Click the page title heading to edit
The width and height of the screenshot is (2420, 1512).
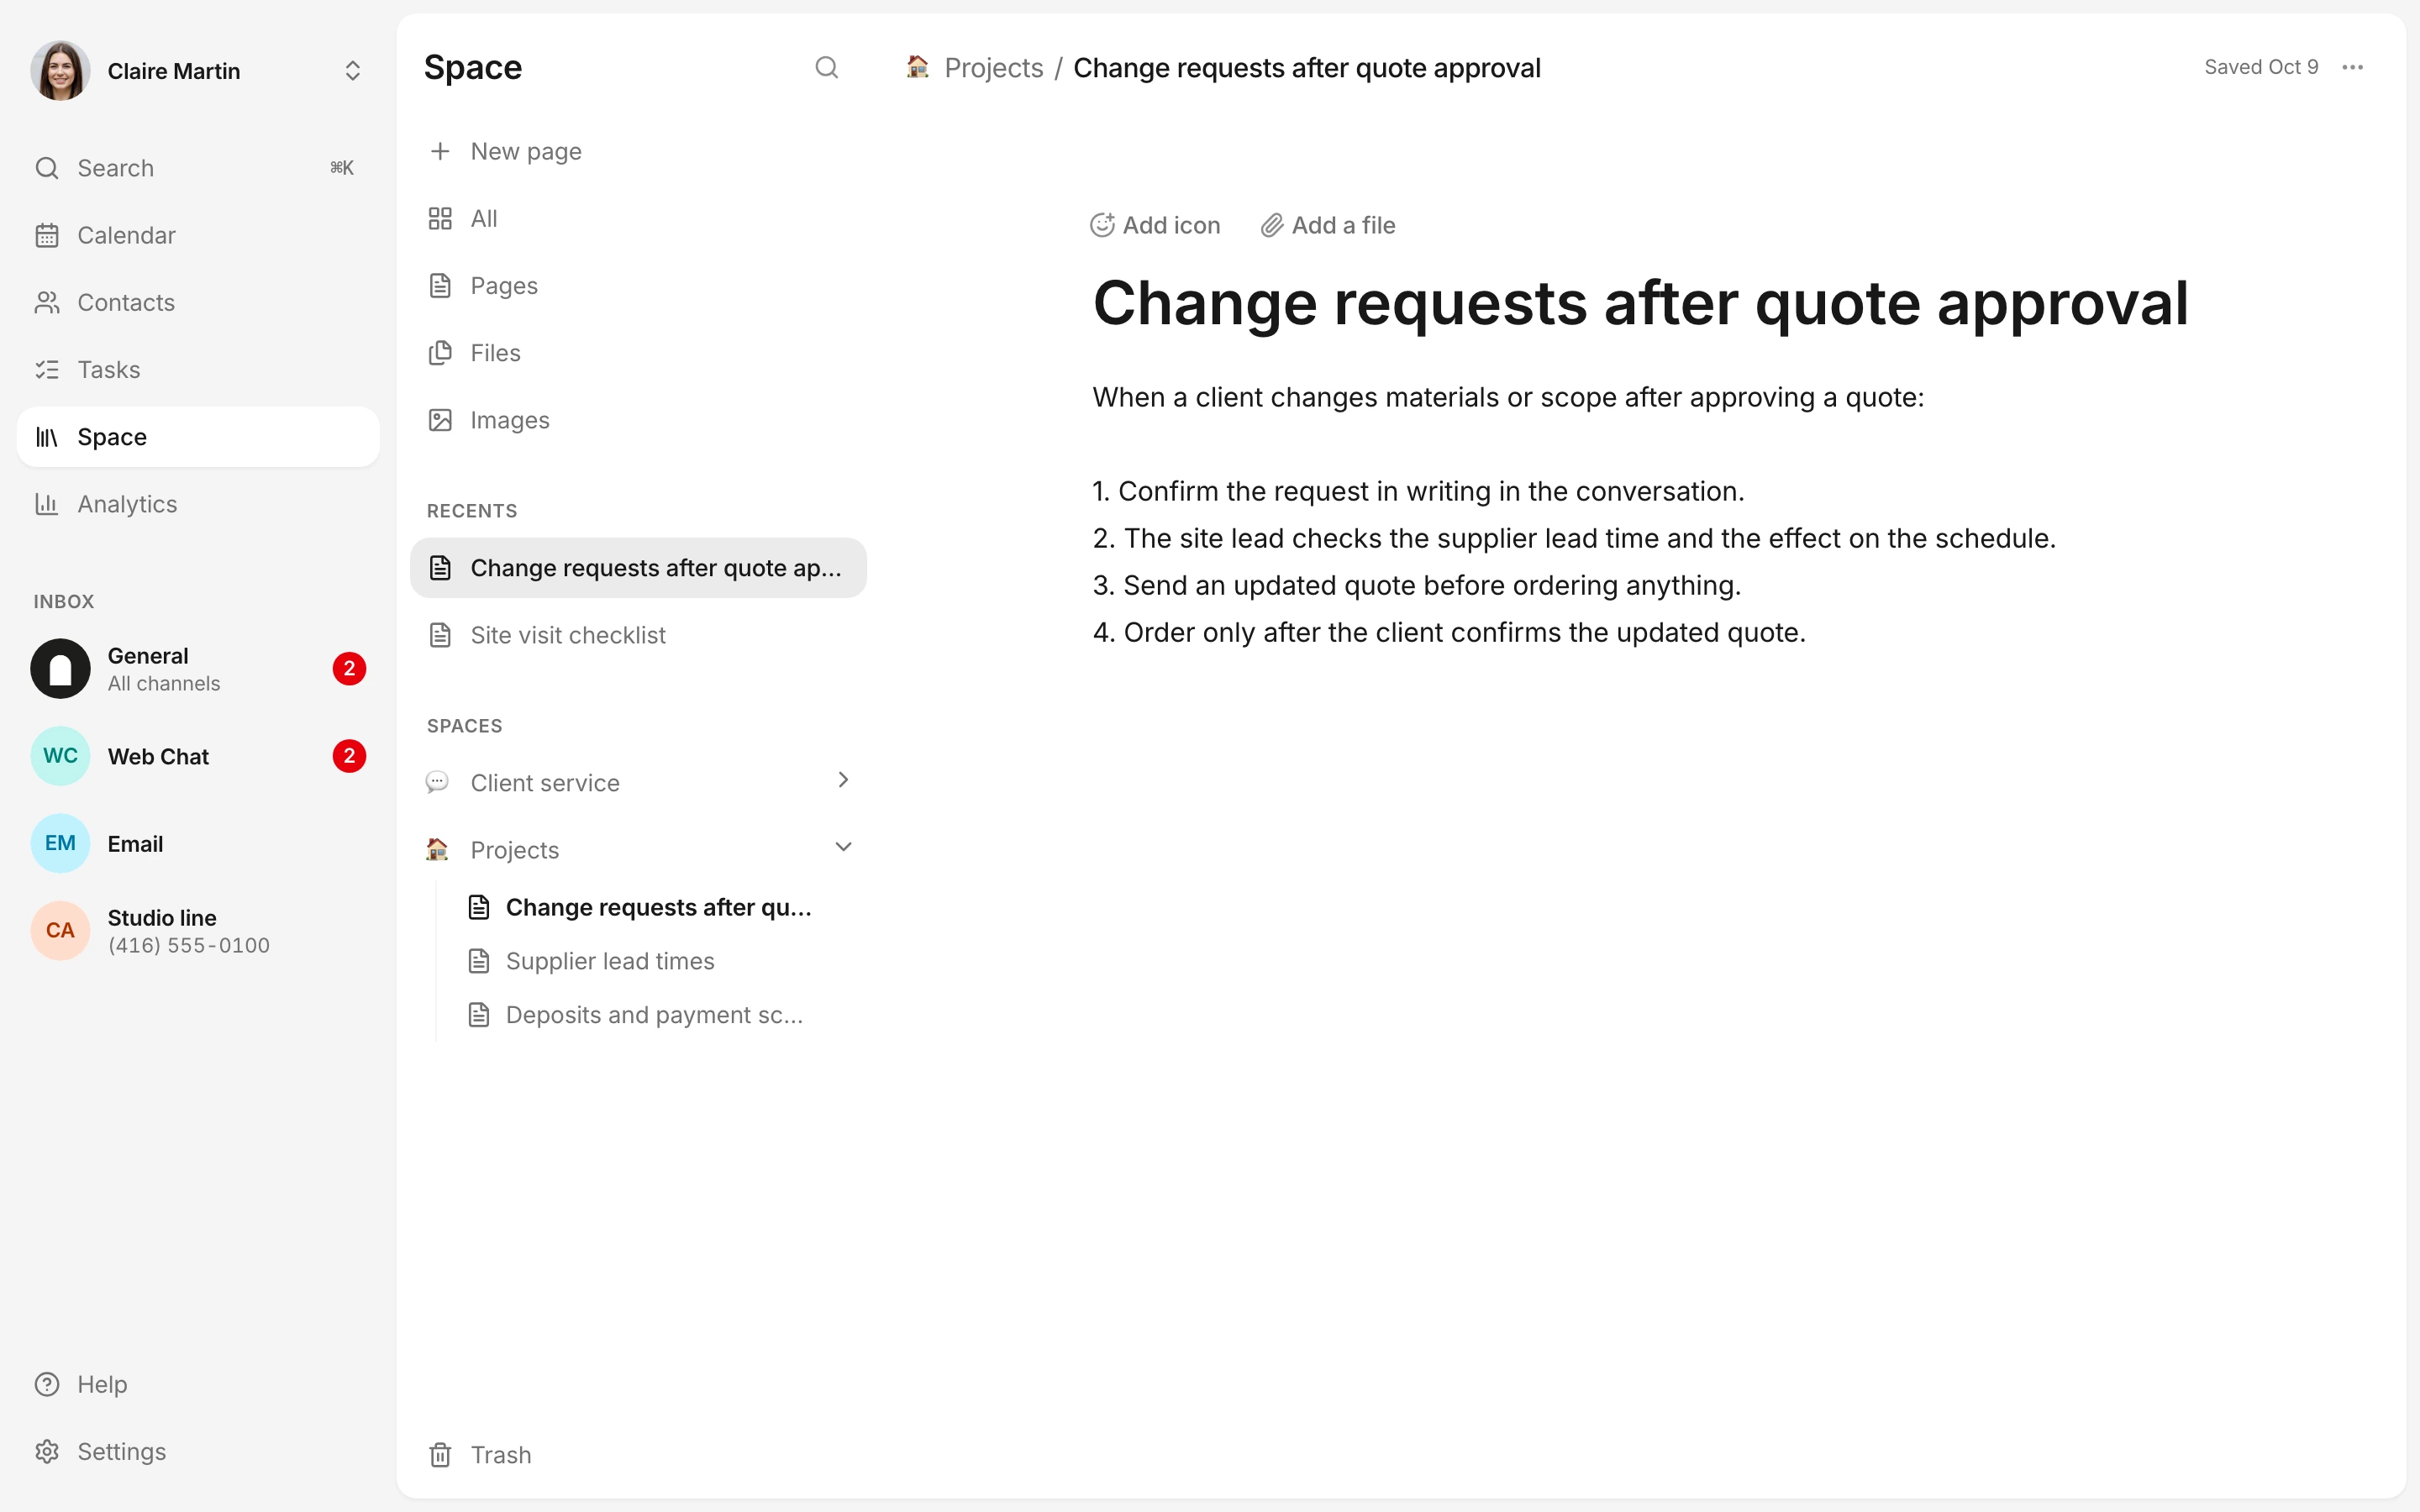(x=1640, y=302)
